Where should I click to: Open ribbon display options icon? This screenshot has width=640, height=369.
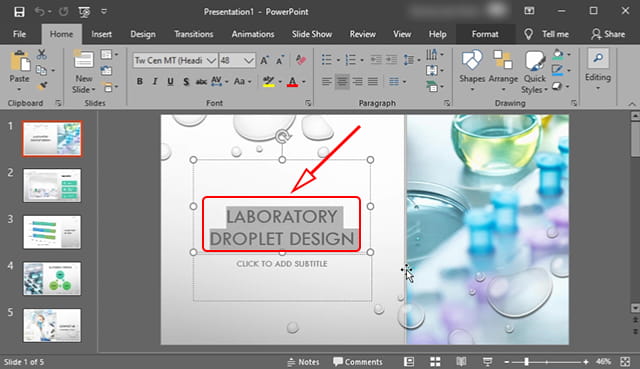pyautogui.click(x=529, y=11)
